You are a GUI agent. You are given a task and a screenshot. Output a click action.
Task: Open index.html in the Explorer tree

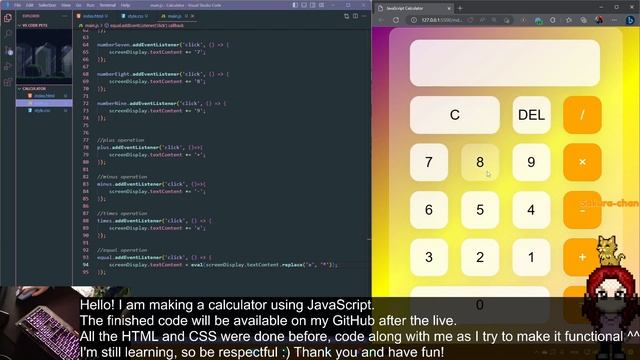pyautogui.click(x=44, y=96)
